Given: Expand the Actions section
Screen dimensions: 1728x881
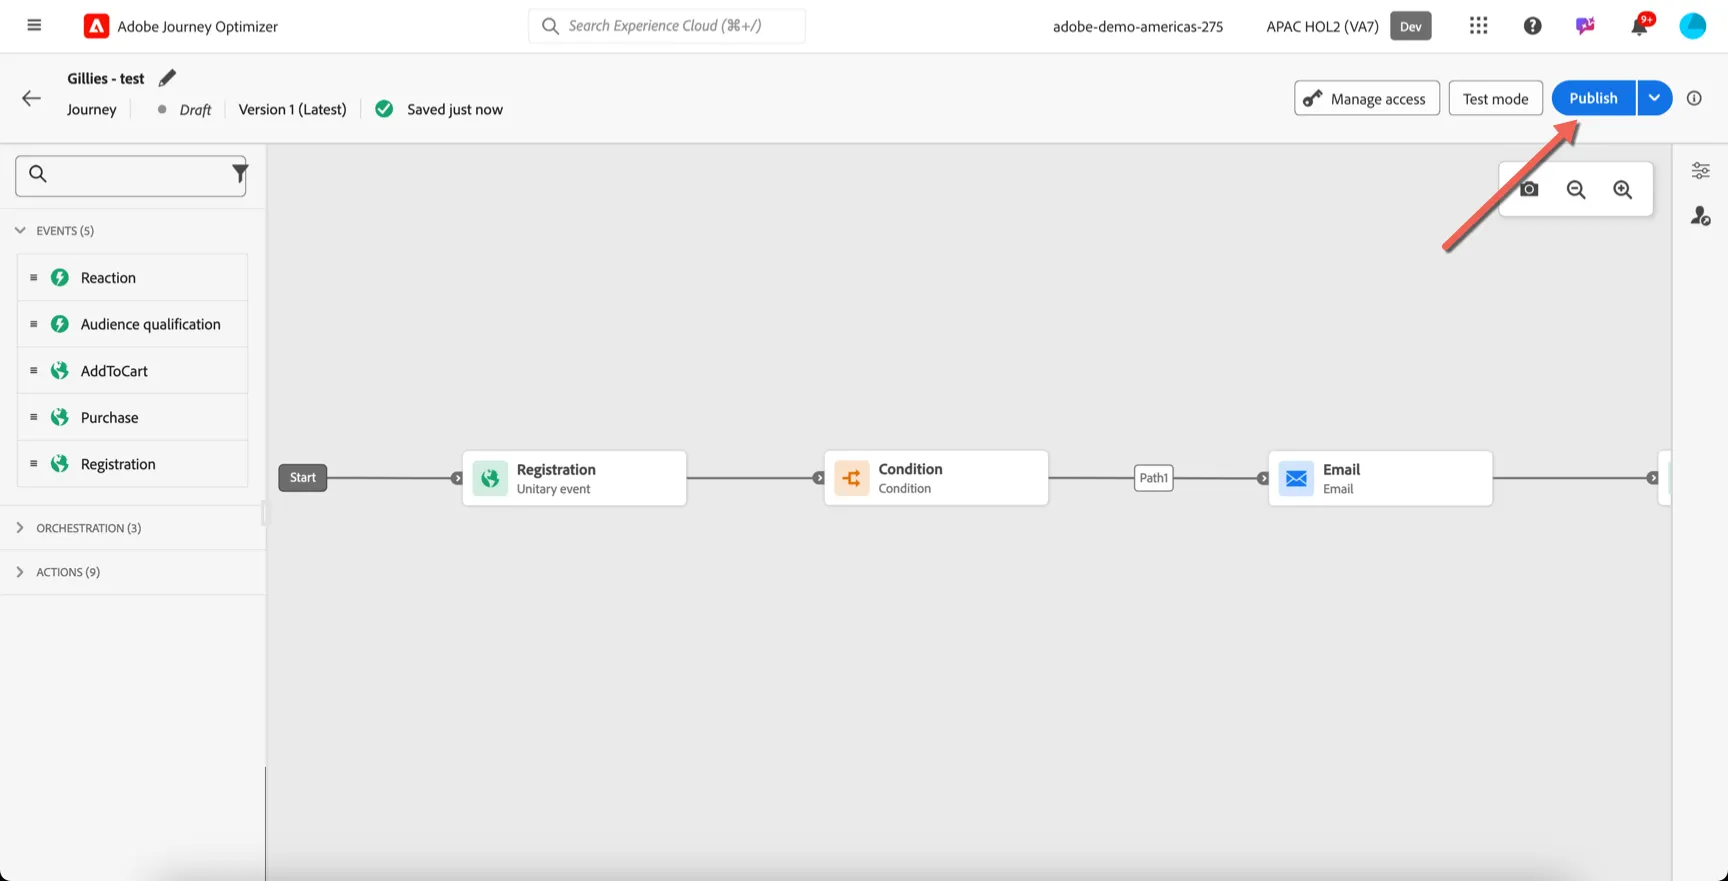Looking at the screenshot, I should (20, 572).
